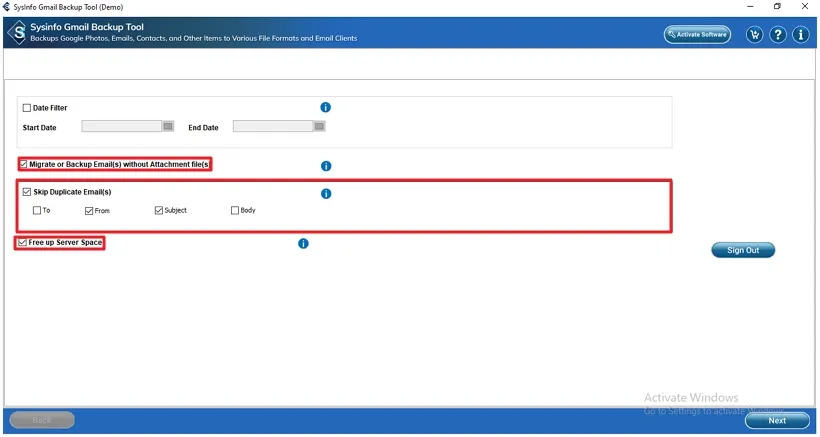Uncheck Migrate or Backup Email(s) without Attachment
The width and height of the screenshot is (820, 437).
pyautogui.click(x=23, y=164)
